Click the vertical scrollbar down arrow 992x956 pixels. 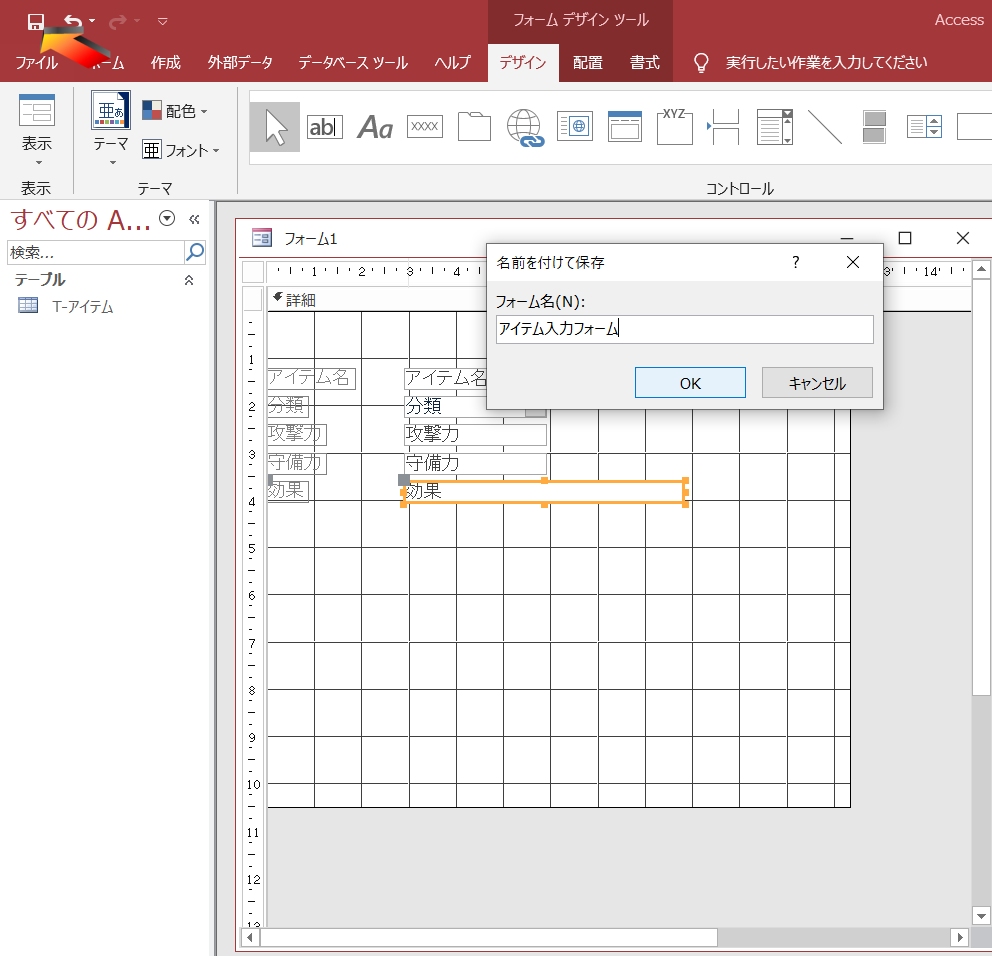tap(981, 916)
